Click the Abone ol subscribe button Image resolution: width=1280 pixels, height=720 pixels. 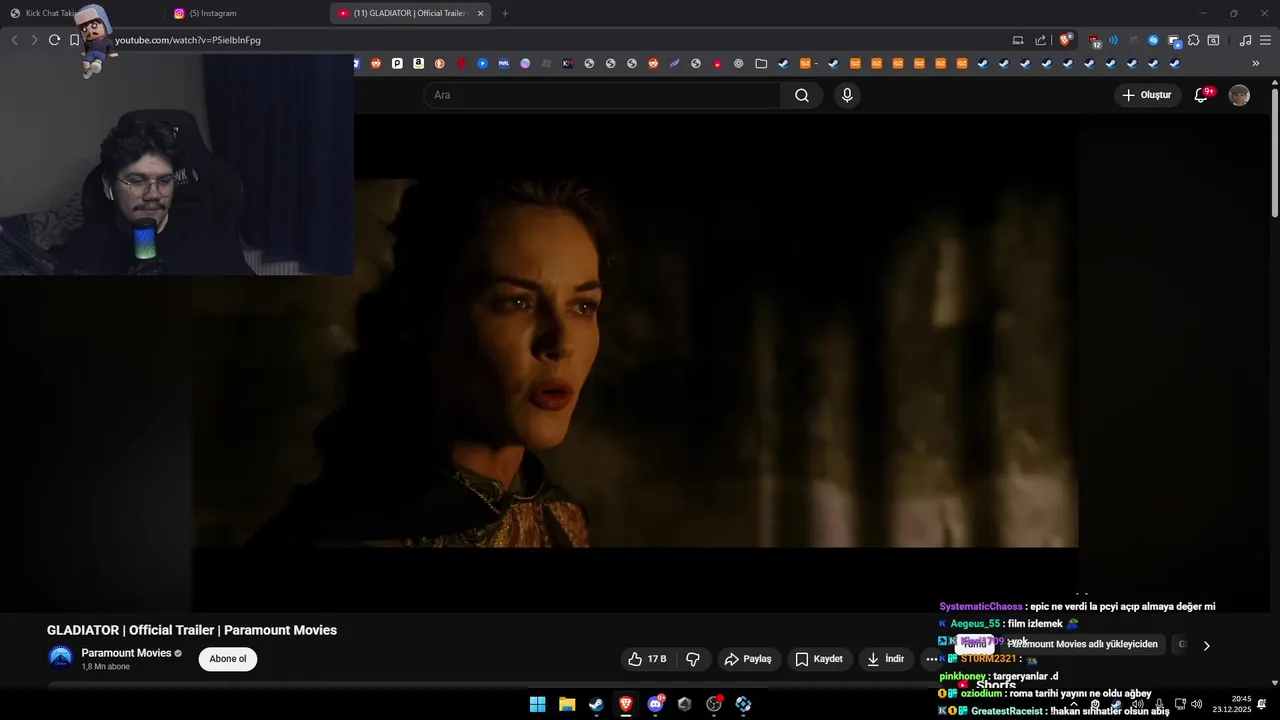click(228, 659)
